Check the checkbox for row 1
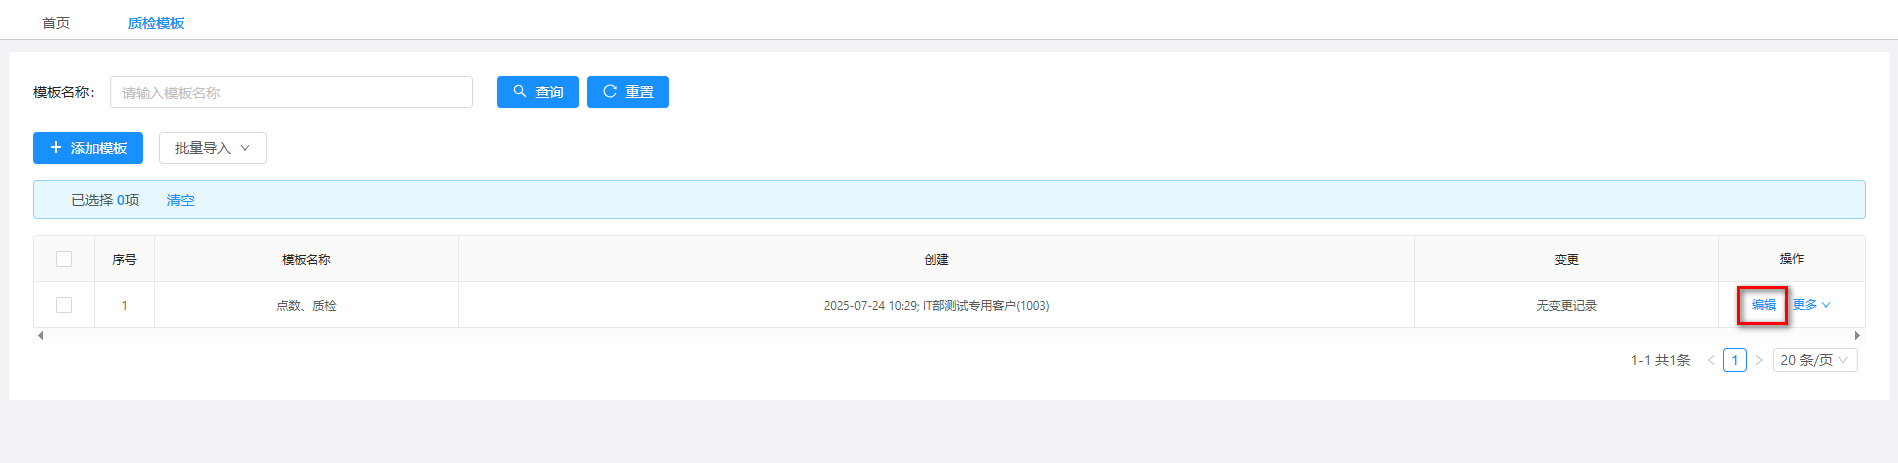This screenshot has height=463, width=1898. coord(64,305)
